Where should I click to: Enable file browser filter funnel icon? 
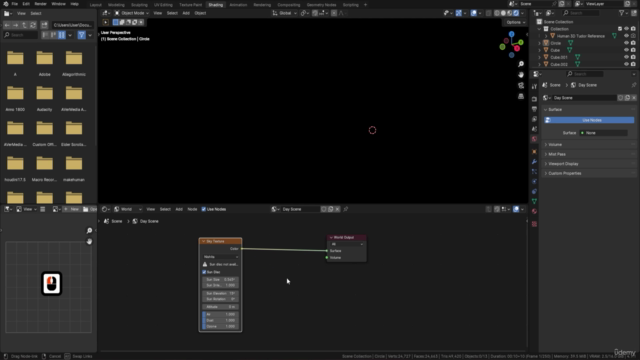tap(82, 35)
